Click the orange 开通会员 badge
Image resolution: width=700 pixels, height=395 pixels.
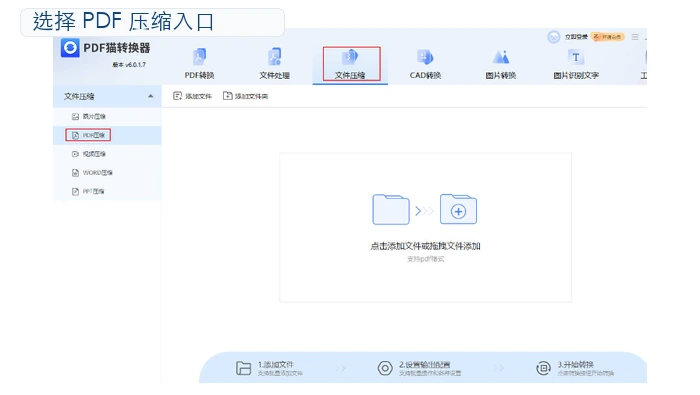click(x=608, y=37)
